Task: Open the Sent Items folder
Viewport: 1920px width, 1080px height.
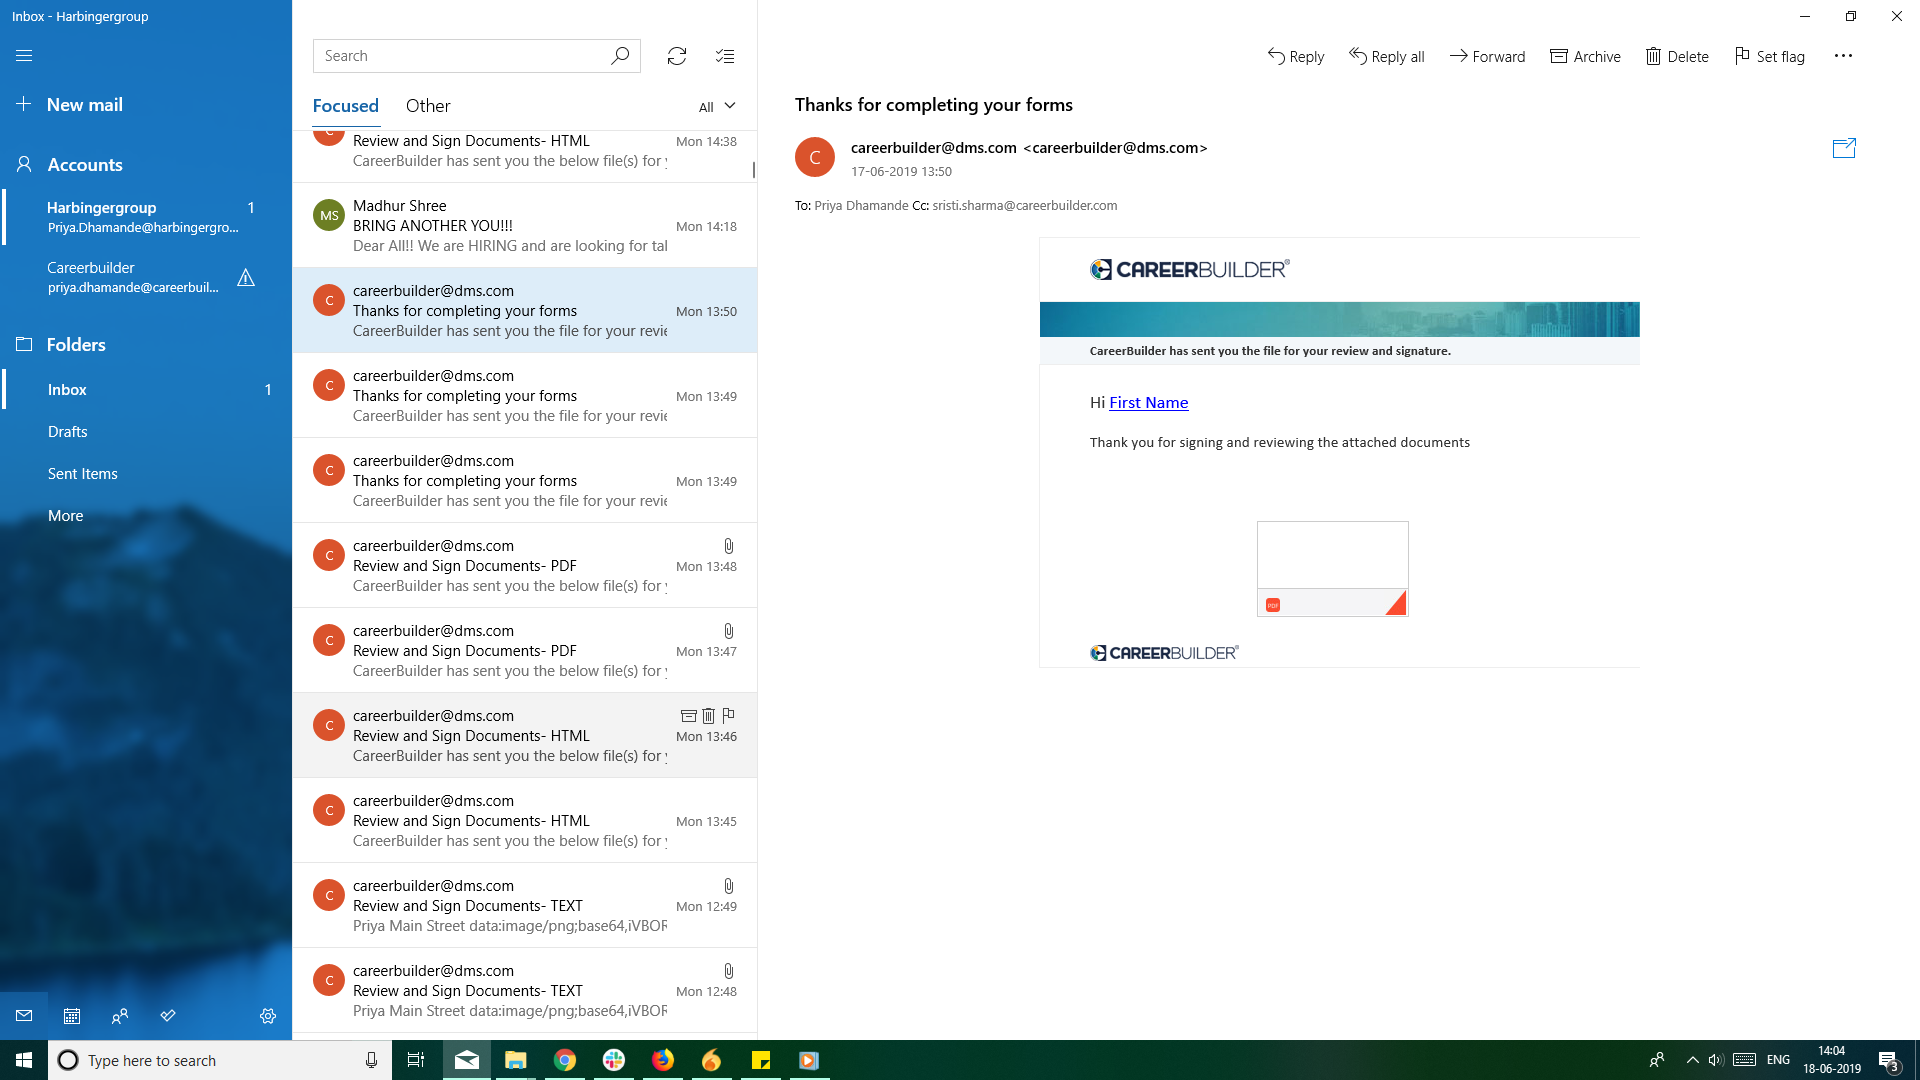Action: [x=146, y=473]
